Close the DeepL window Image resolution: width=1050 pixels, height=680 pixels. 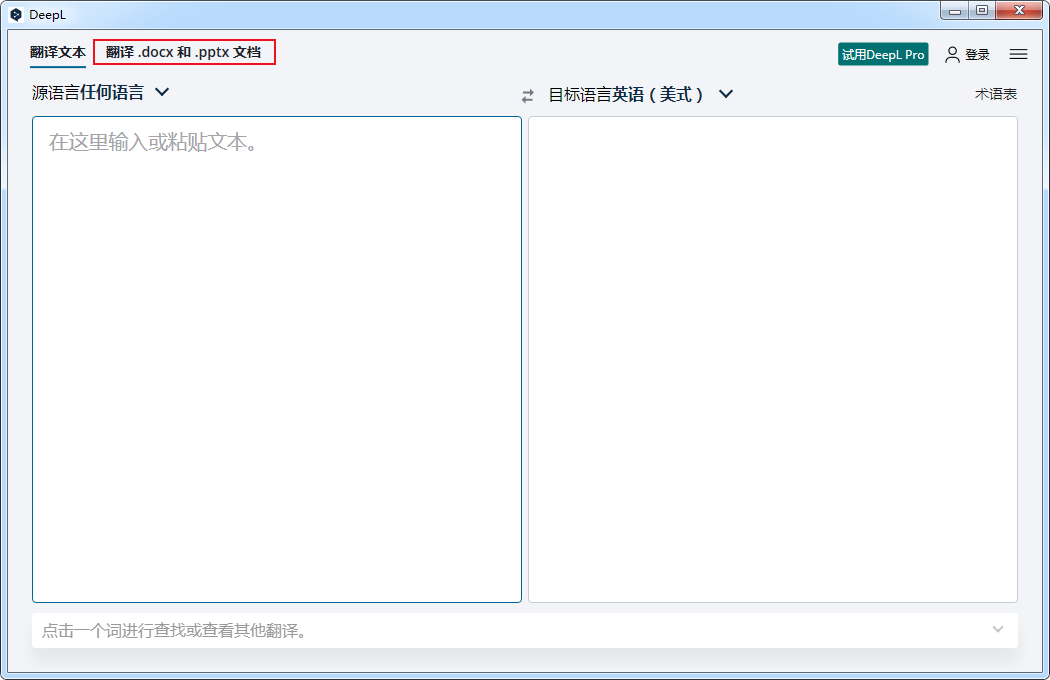(x=1019, y=11)
